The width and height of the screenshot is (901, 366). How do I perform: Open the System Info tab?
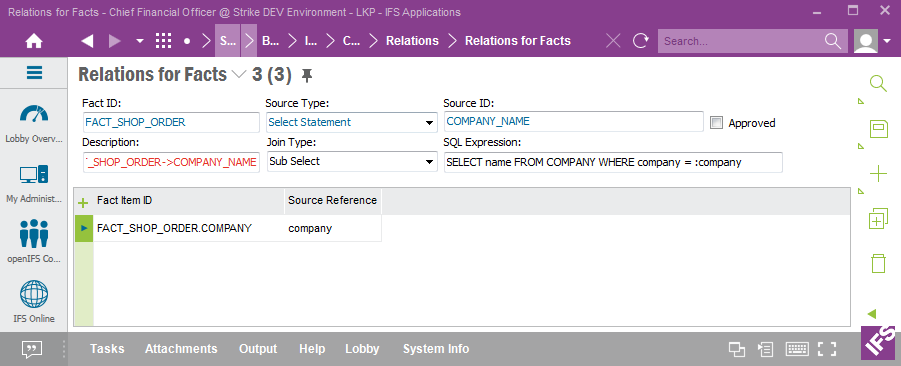(436, 349)
